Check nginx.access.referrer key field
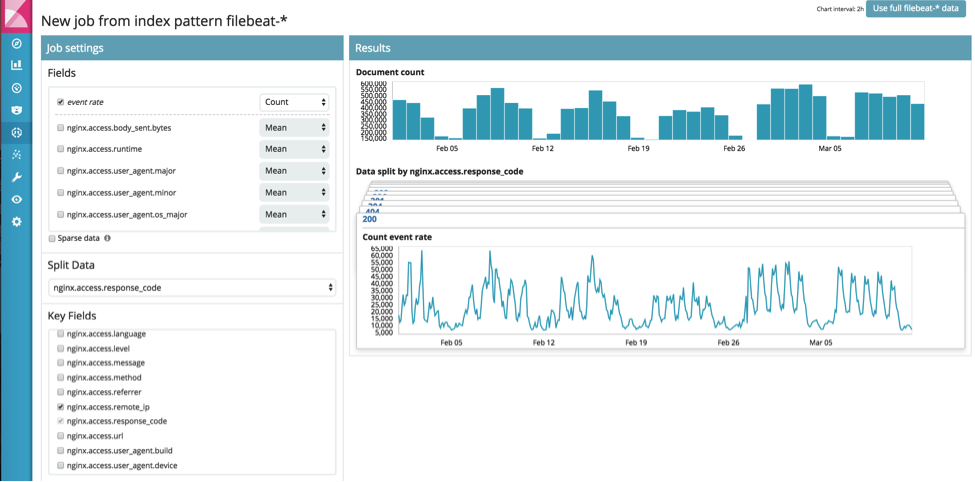 60,392
